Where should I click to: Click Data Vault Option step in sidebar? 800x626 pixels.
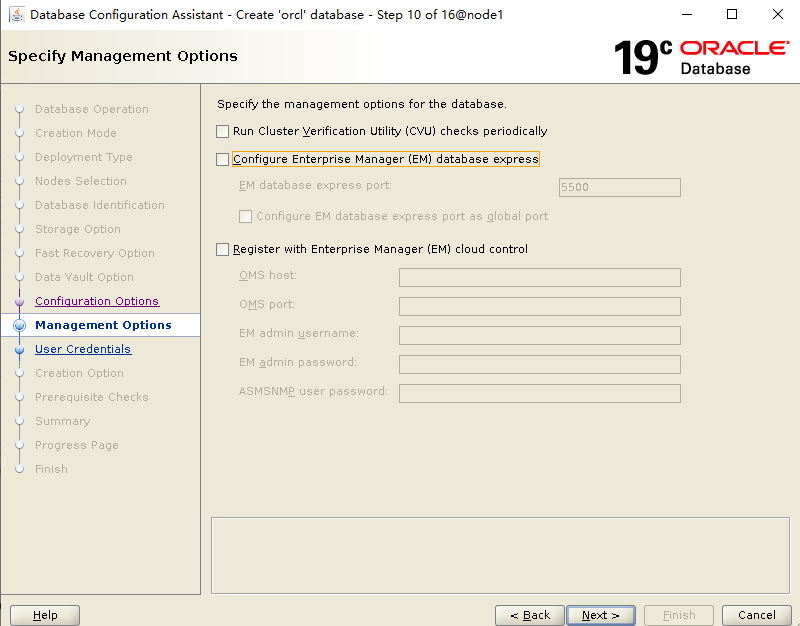point(84,277)
